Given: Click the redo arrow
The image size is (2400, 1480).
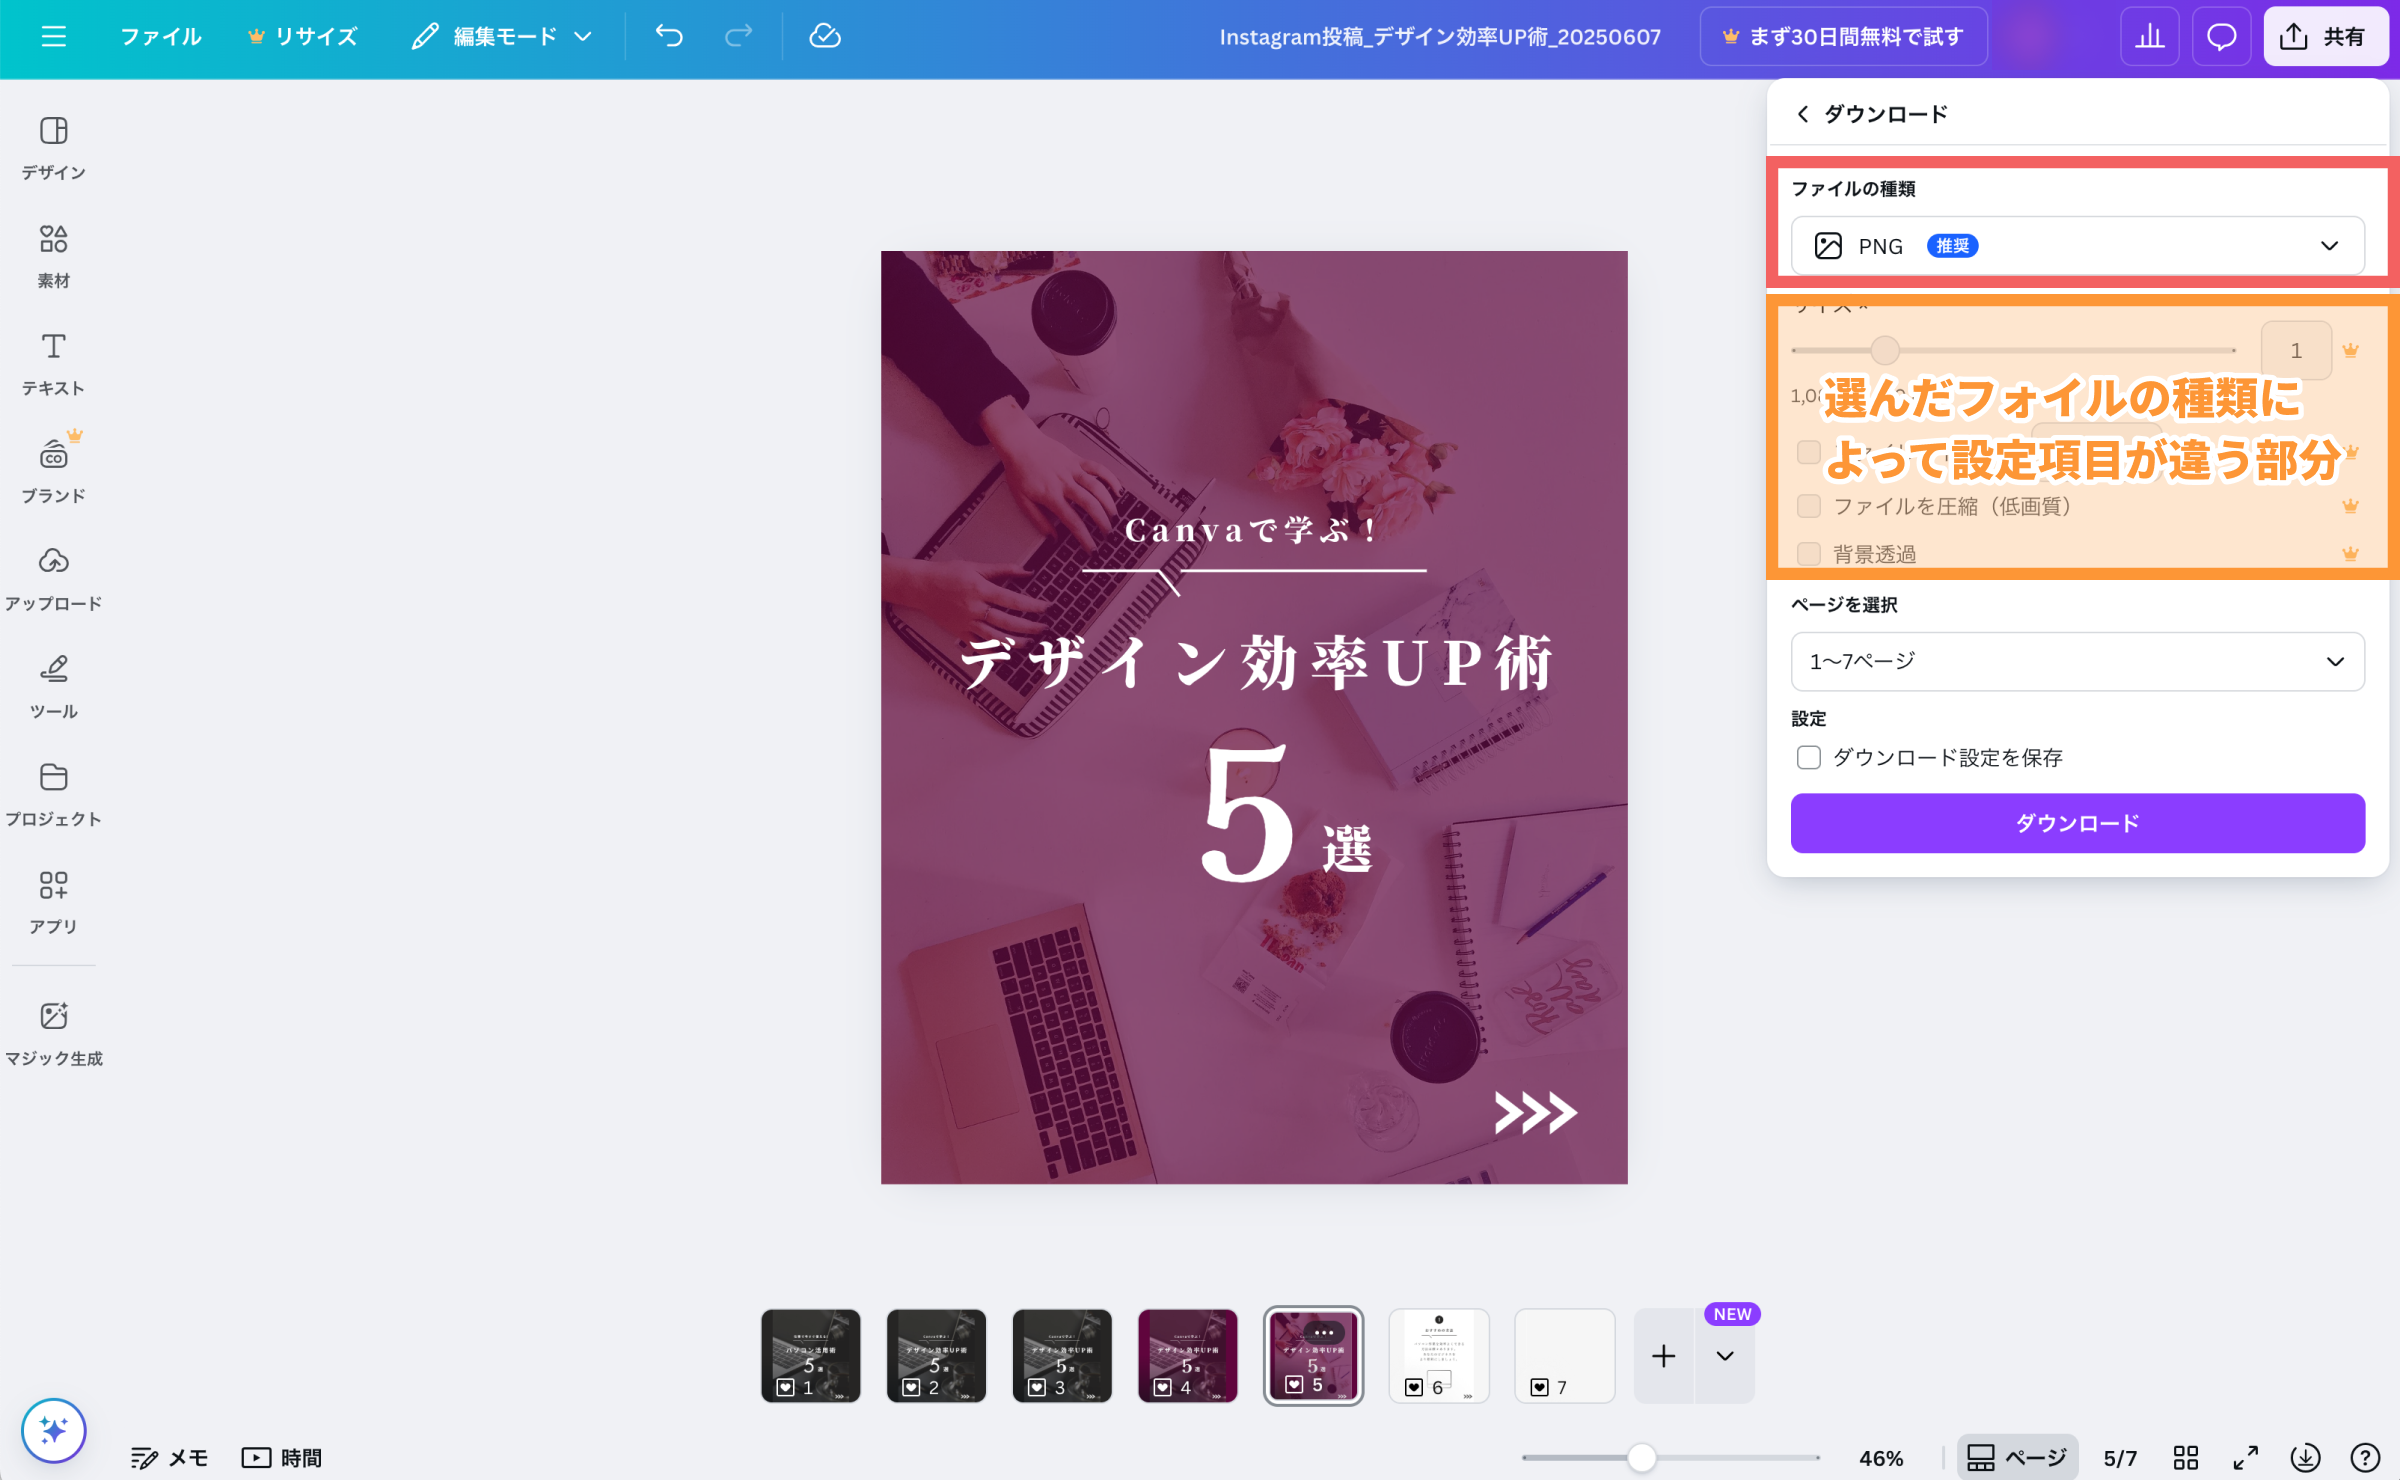Looking at the screenshot, I should point(738,37).
